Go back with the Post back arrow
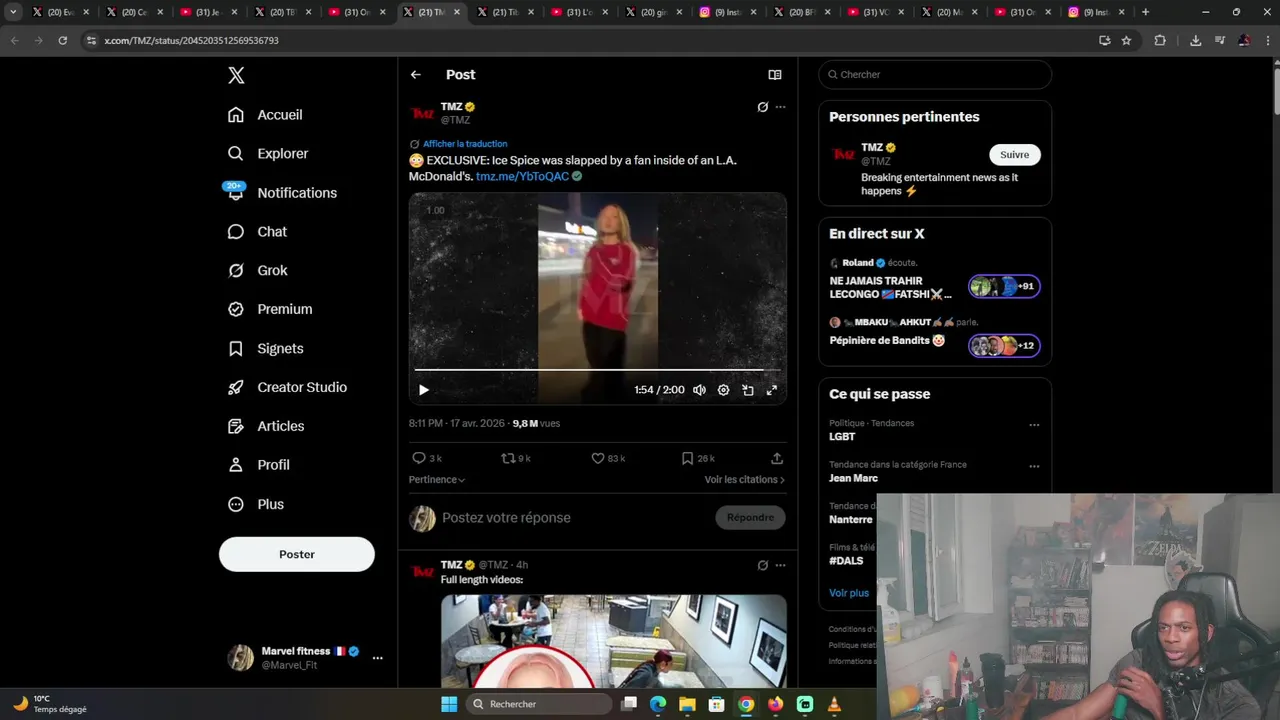The height and width of the screenshot is (720, 1280). tap(416, 75)
